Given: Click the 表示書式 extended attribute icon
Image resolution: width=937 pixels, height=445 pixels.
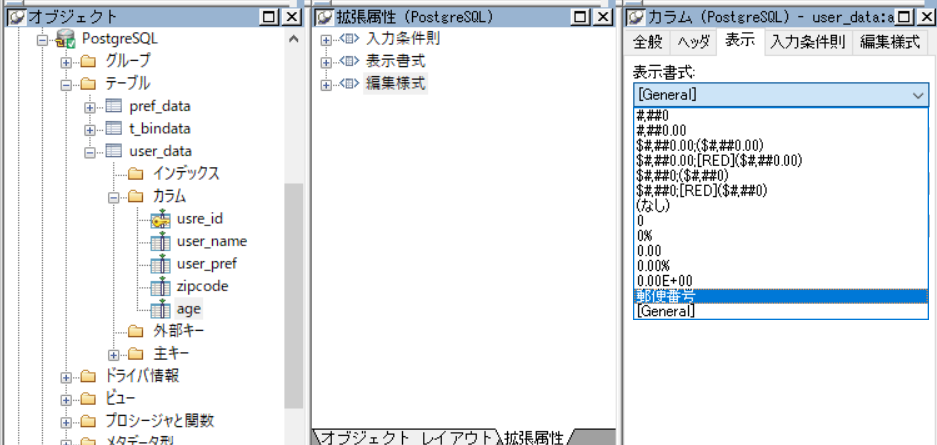Looking at the screenshot, I should tap(349, 62).
